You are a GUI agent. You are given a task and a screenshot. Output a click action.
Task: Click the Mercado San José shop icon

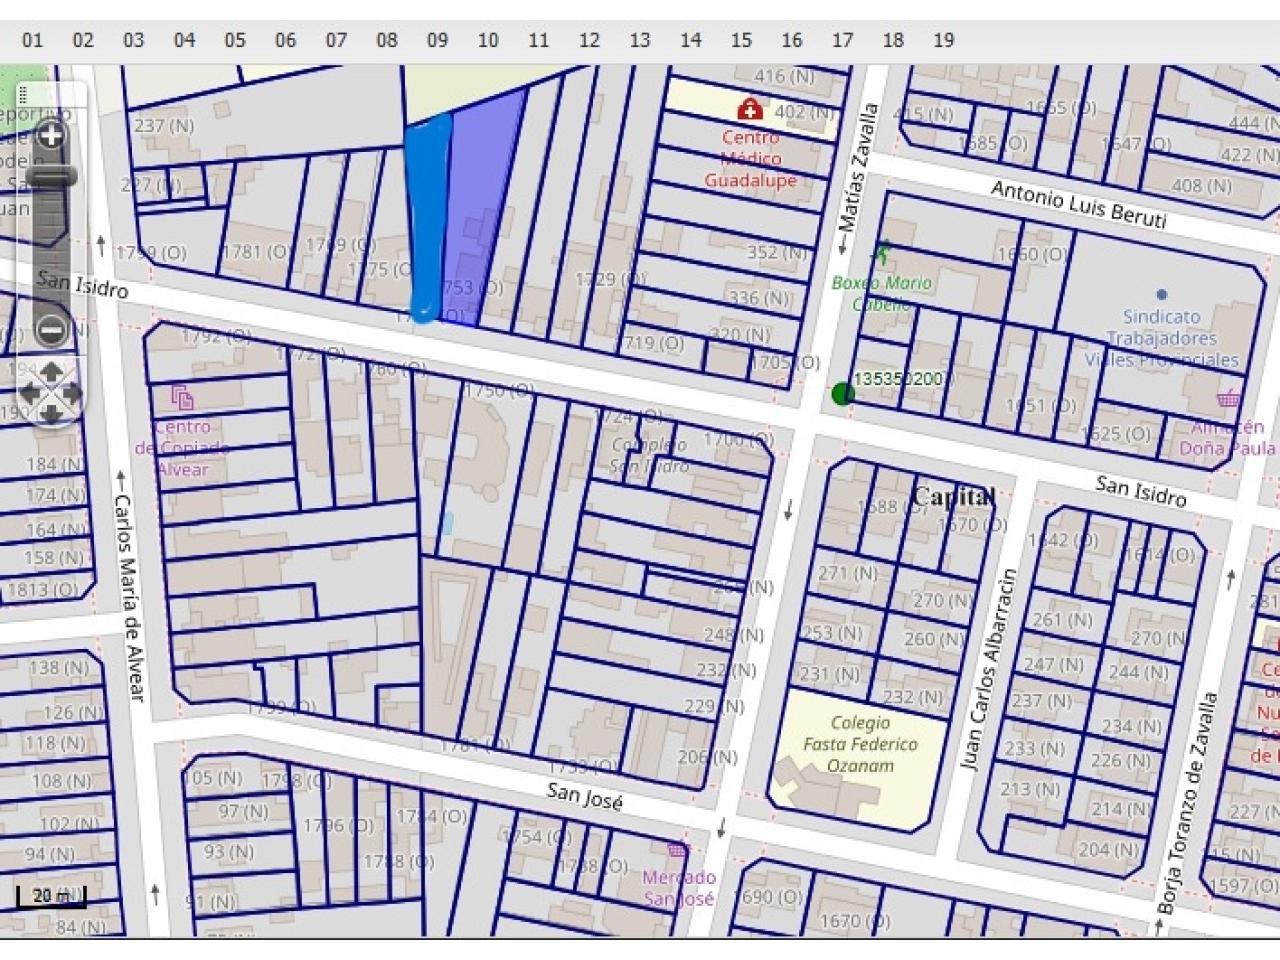[679, 851]
